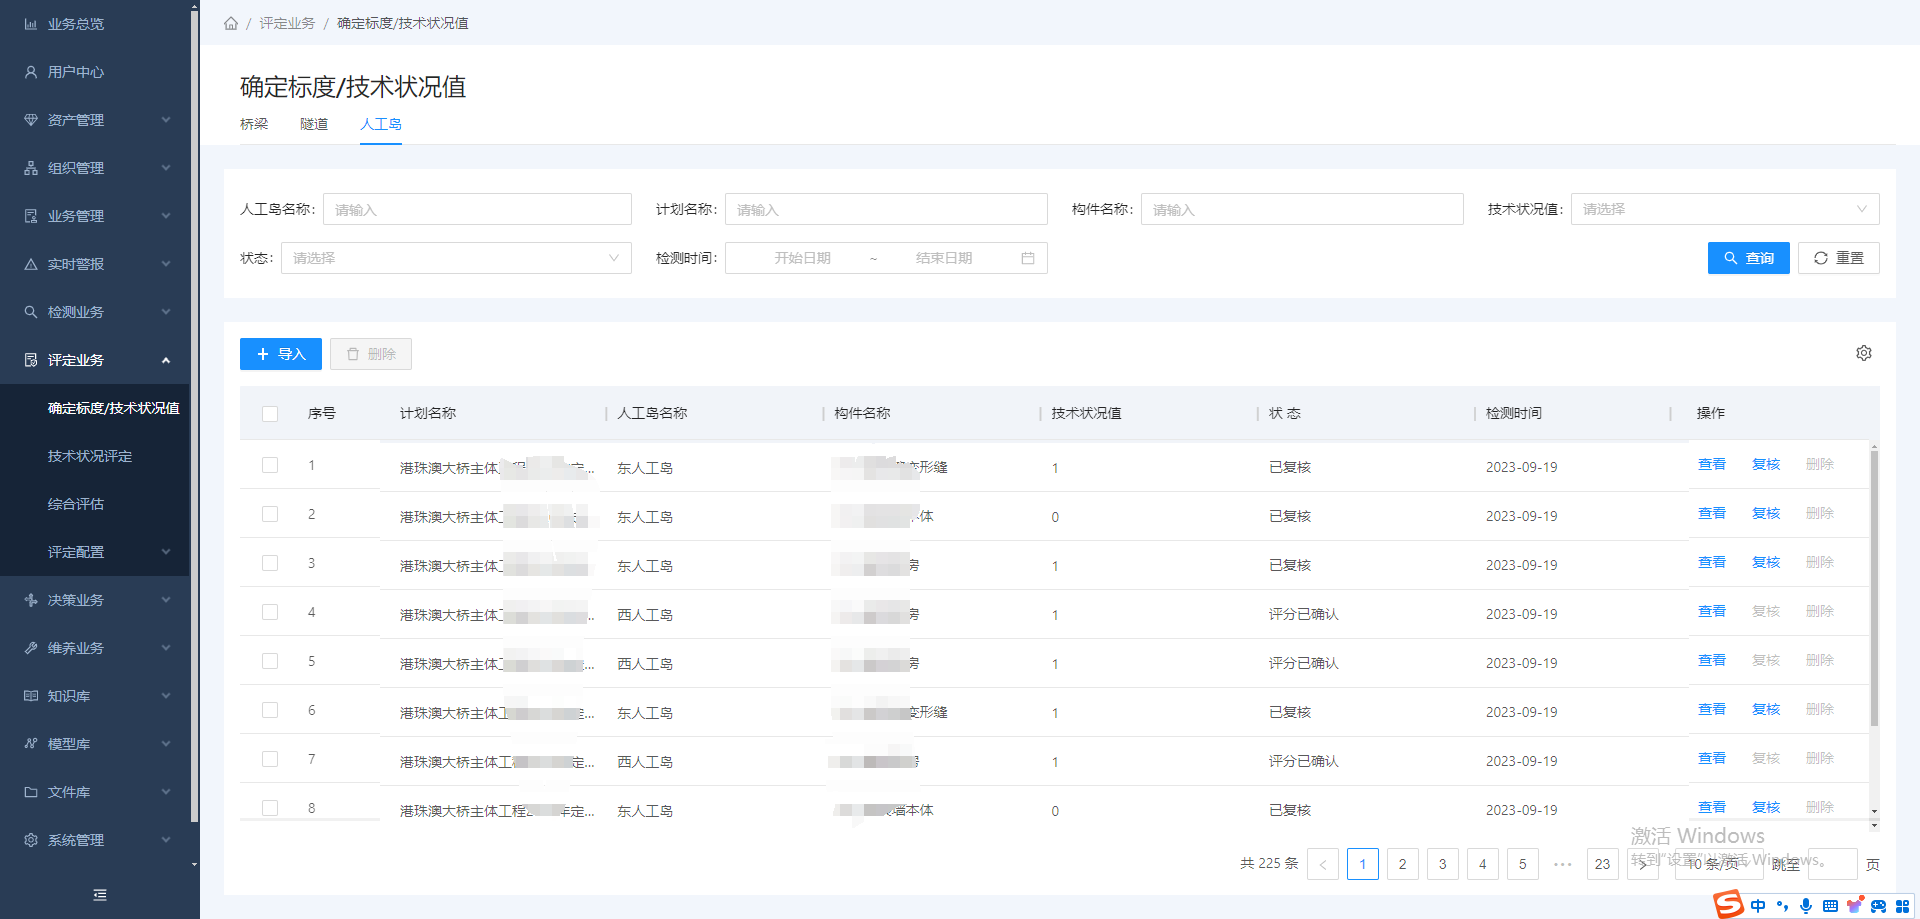Open the 状态 dropdown

coord(456,258)
